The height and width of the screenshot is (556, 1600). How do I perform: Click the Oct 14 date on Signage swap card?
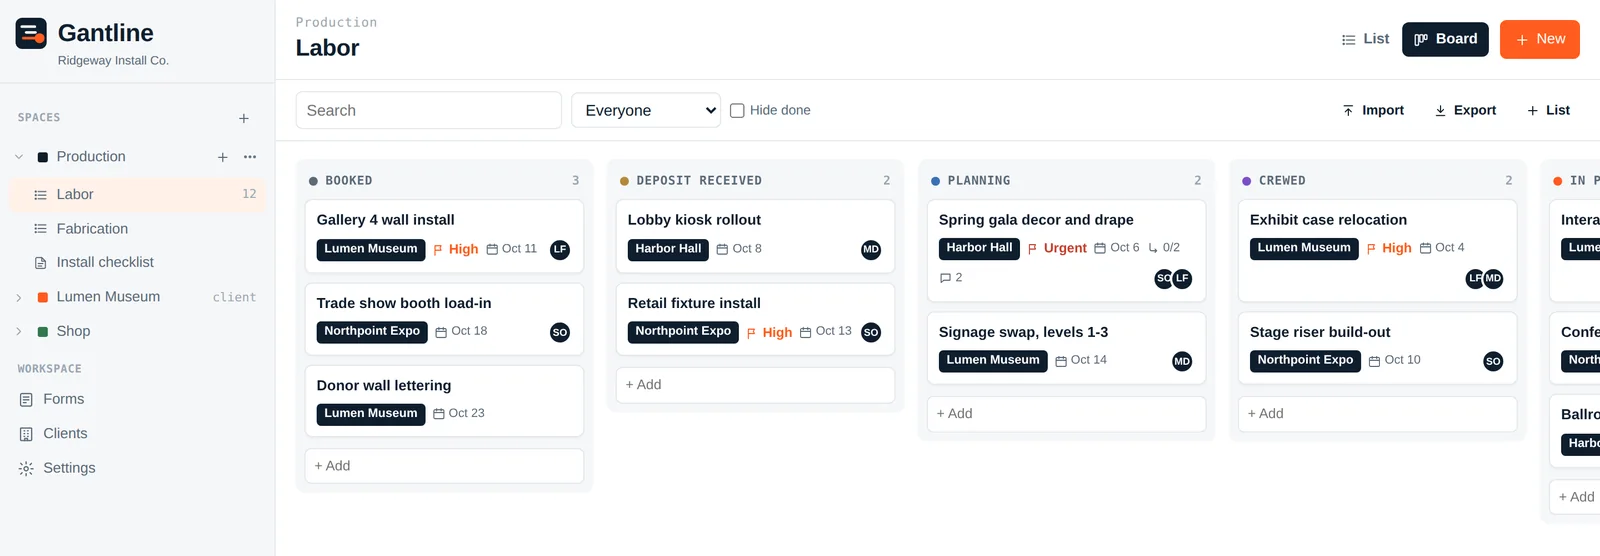tap(1081, 360)
